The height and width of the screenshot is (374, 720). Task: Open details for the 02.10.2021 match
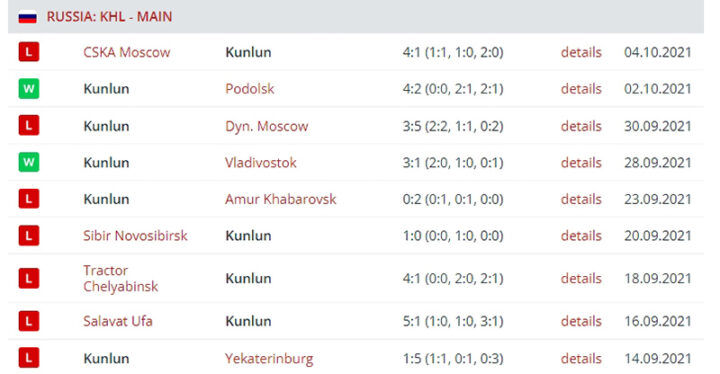click(x=581, y=89)
